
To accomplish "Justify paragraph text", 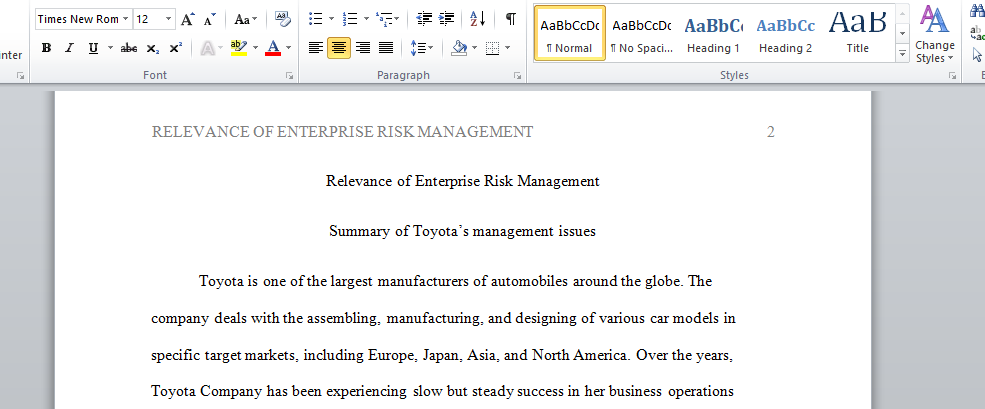I will [386, 48].
